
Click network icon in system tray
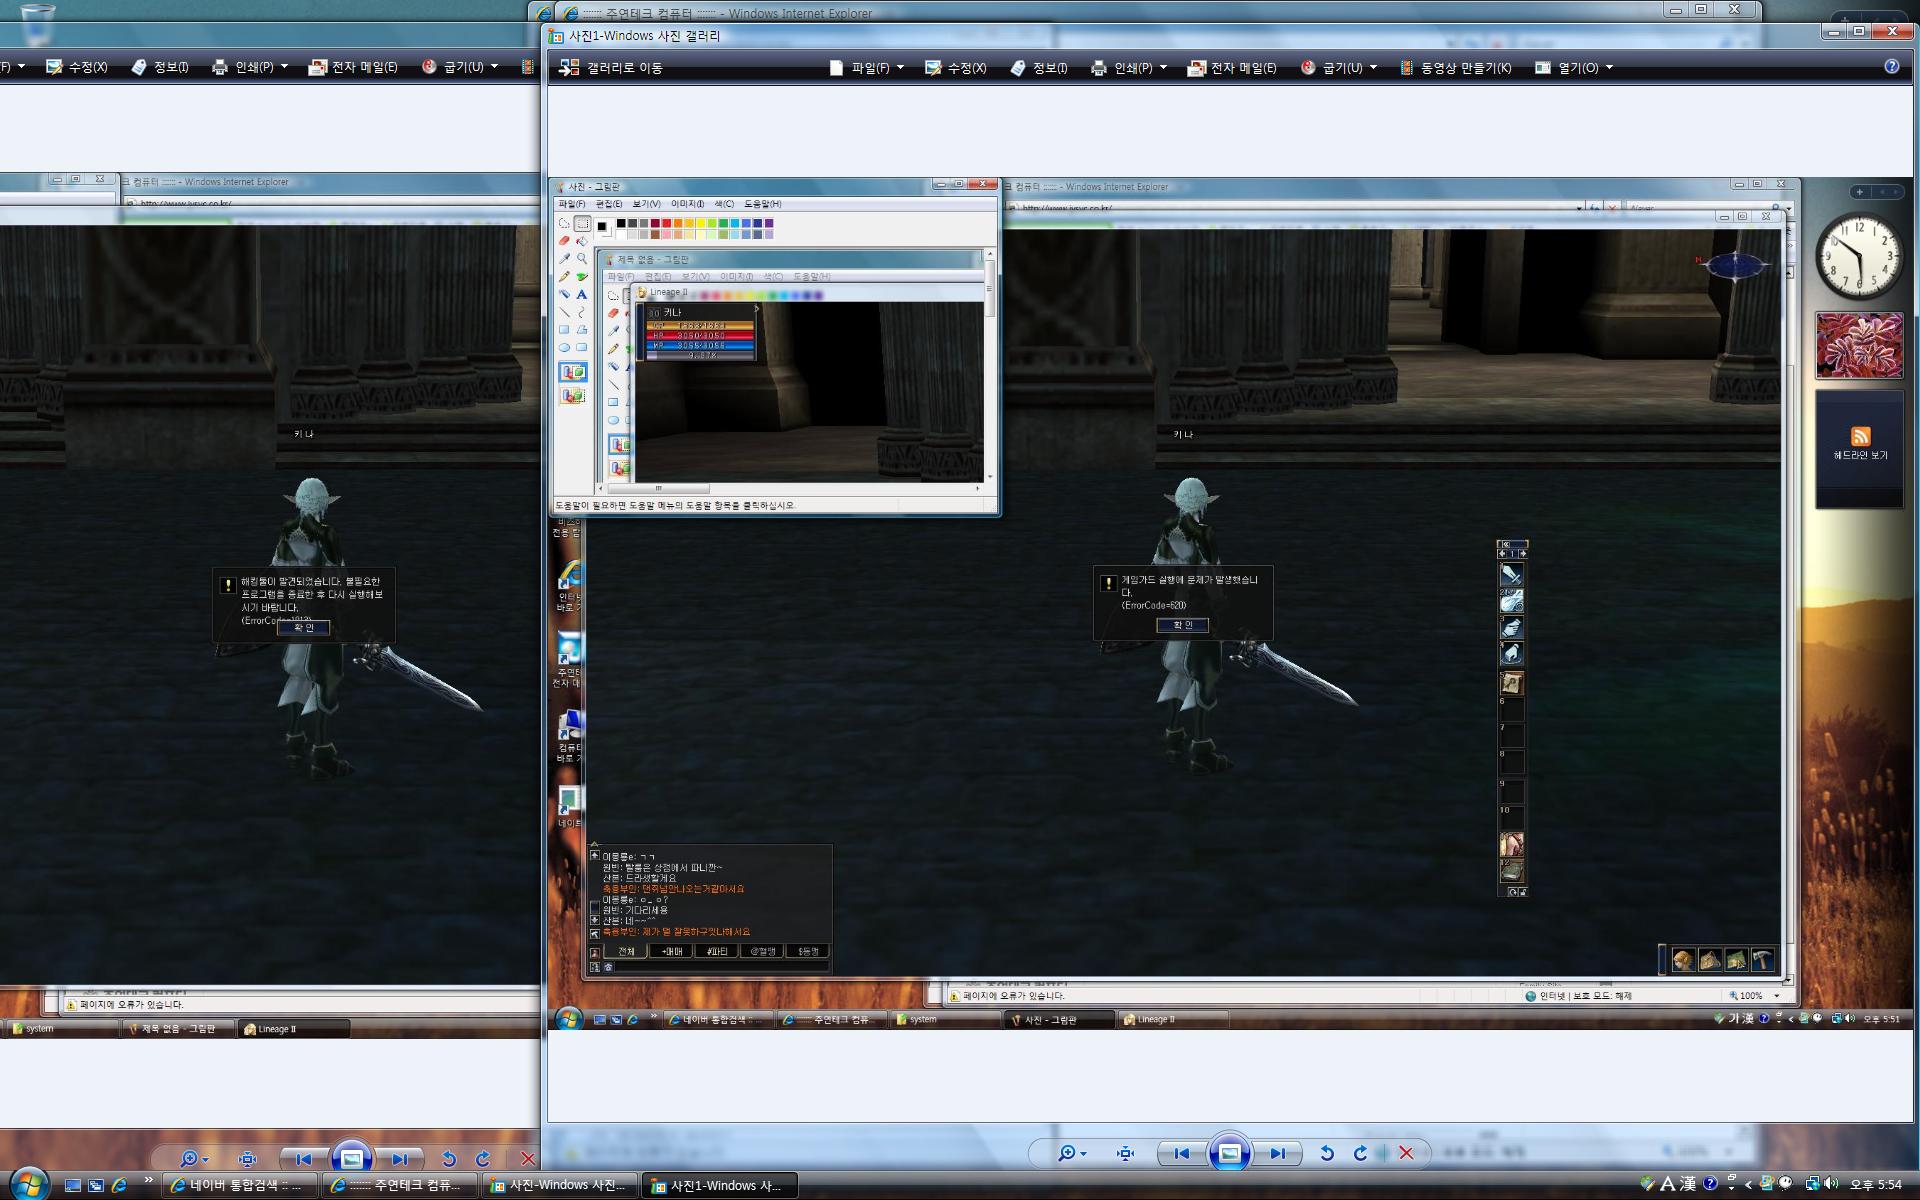(1813, 1184)
